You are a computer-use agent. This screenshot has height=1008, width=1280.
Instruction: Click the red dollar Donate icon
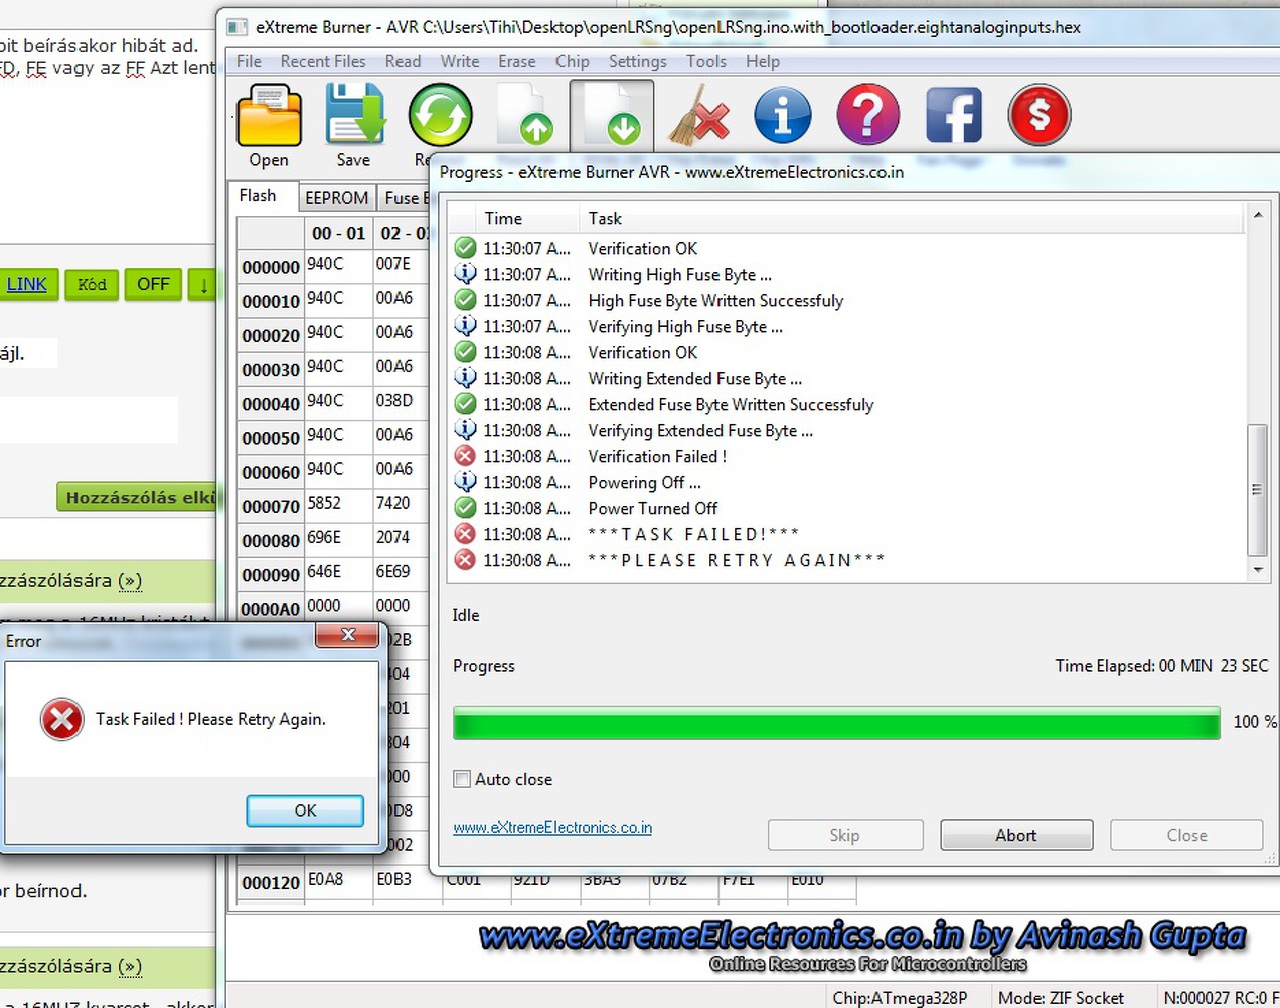coord(1039,115)
